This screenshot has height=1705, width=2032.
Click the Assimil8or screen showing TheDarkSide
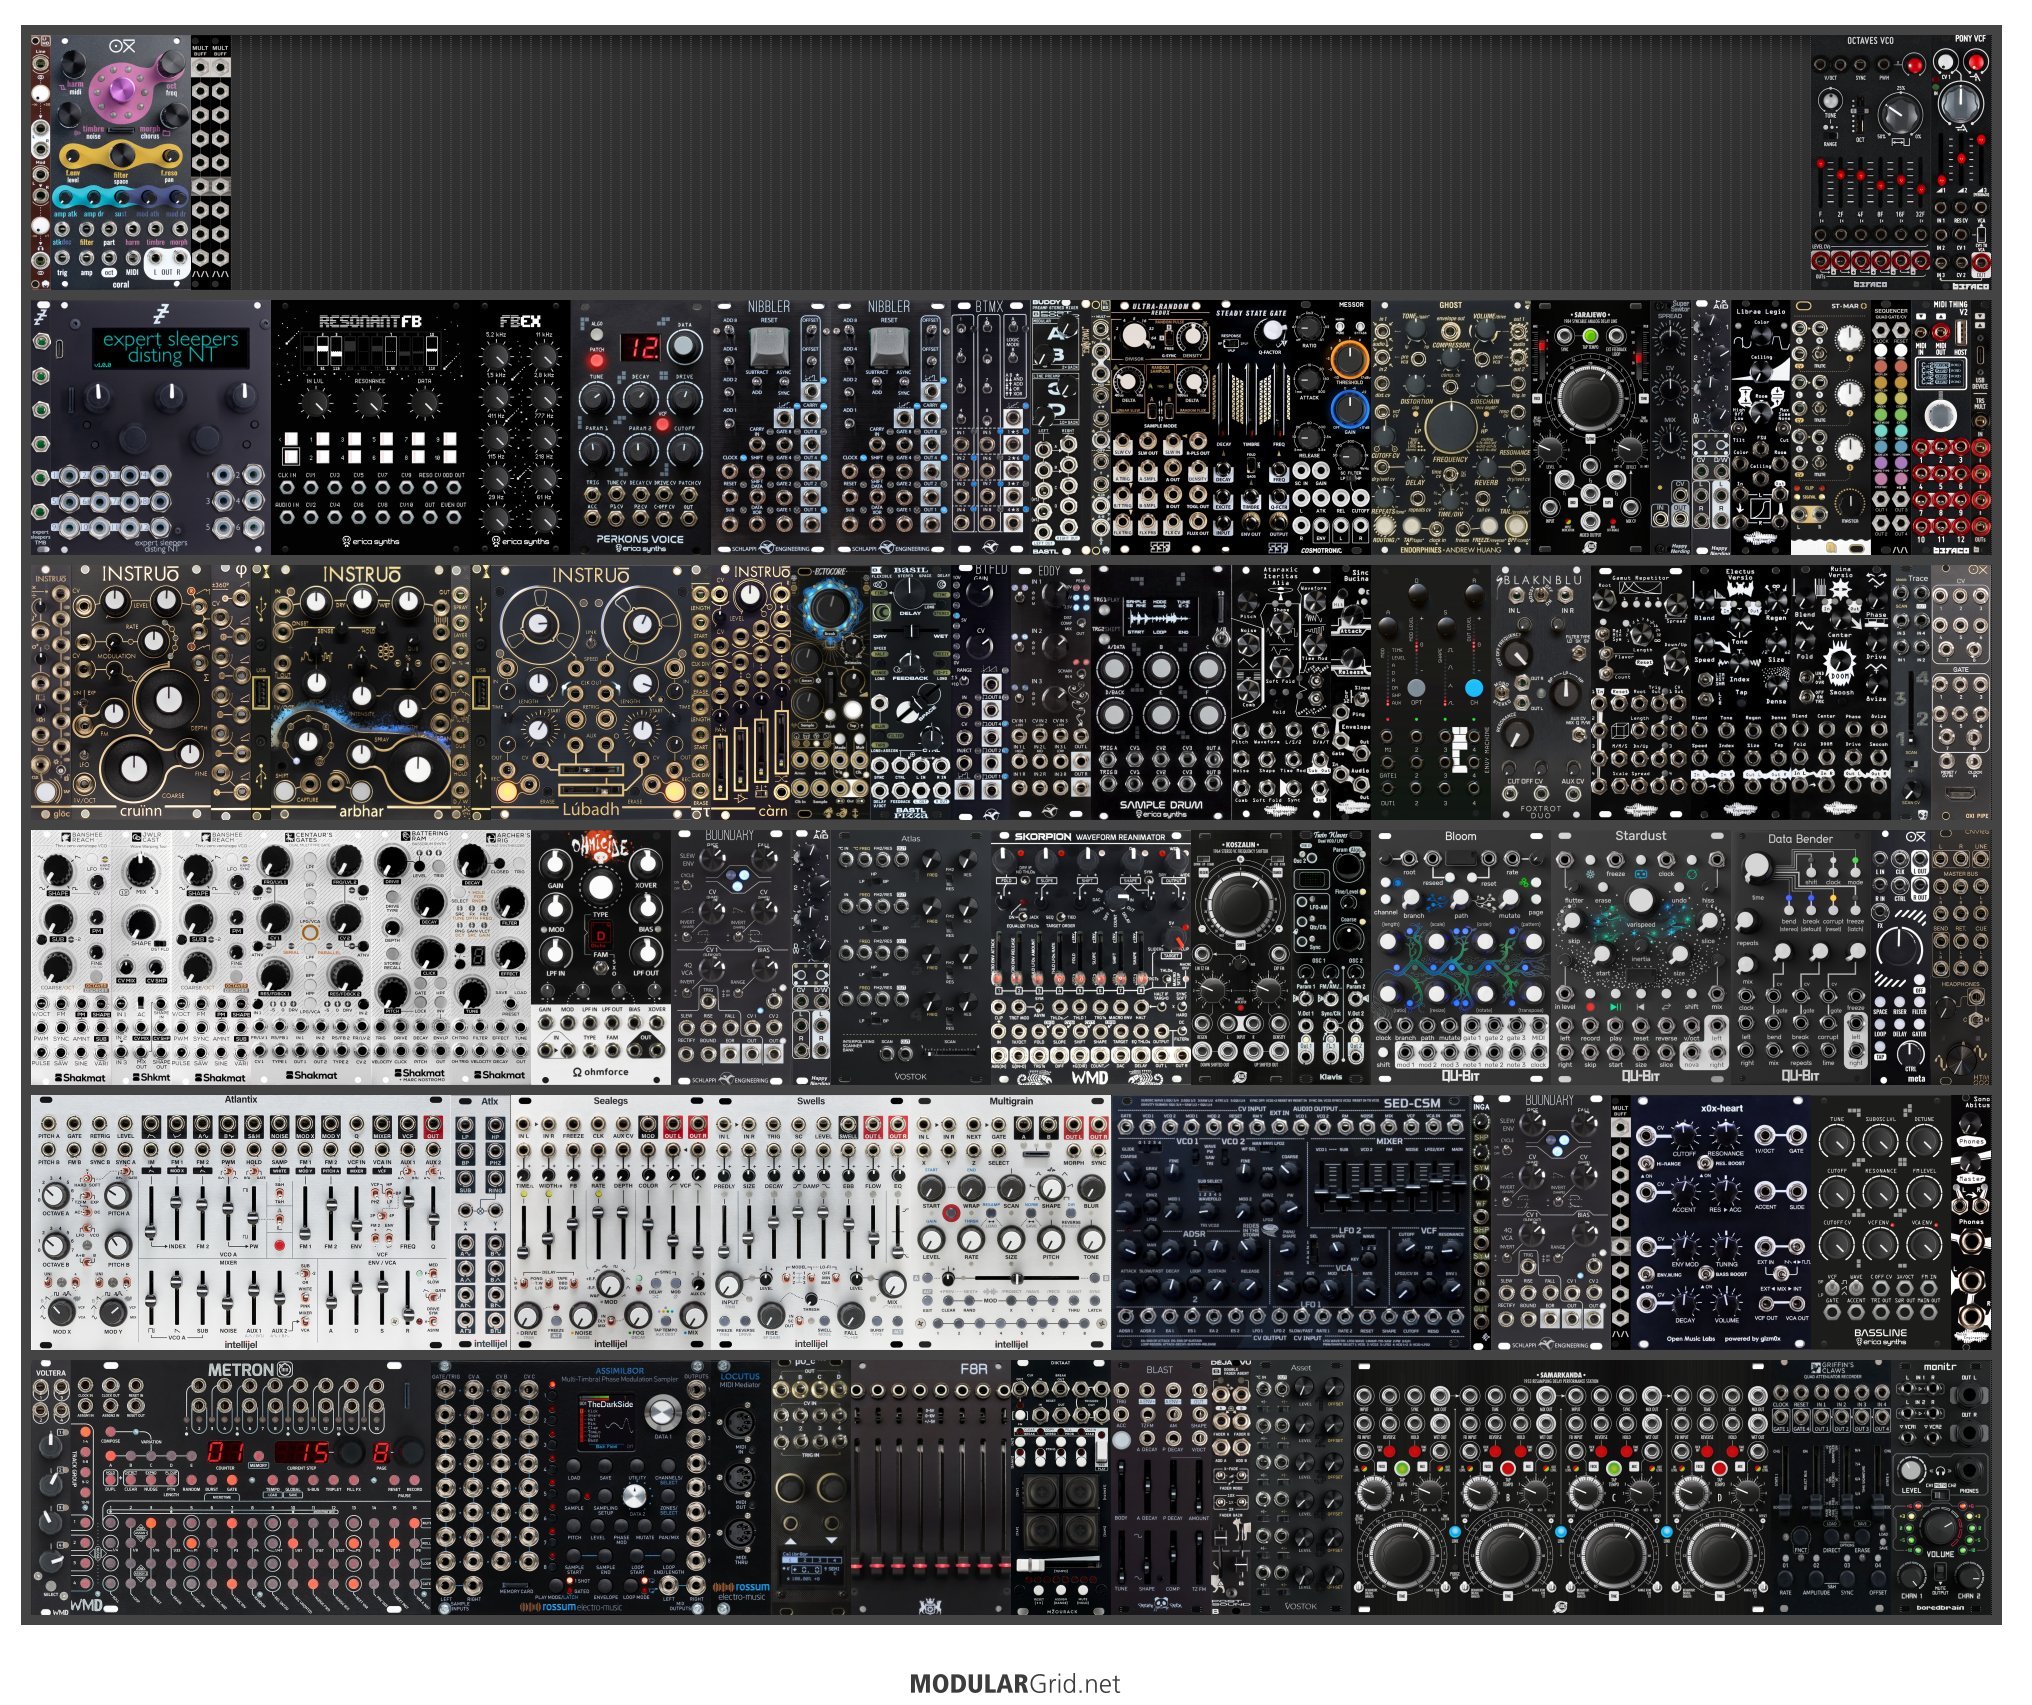pos(606,1422)
